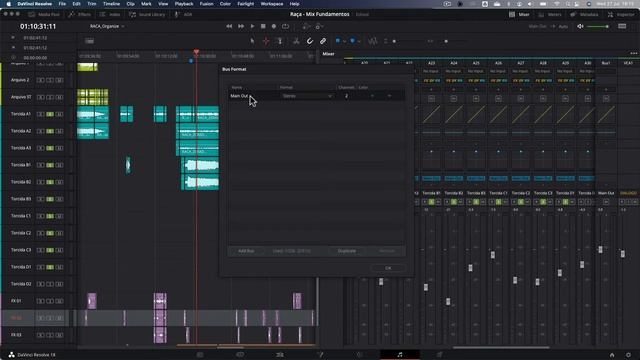The width and height of the screenshot is (640, 360).
Task: Confirm the Bus Format dialog with OK
Action: pos(388,268)
